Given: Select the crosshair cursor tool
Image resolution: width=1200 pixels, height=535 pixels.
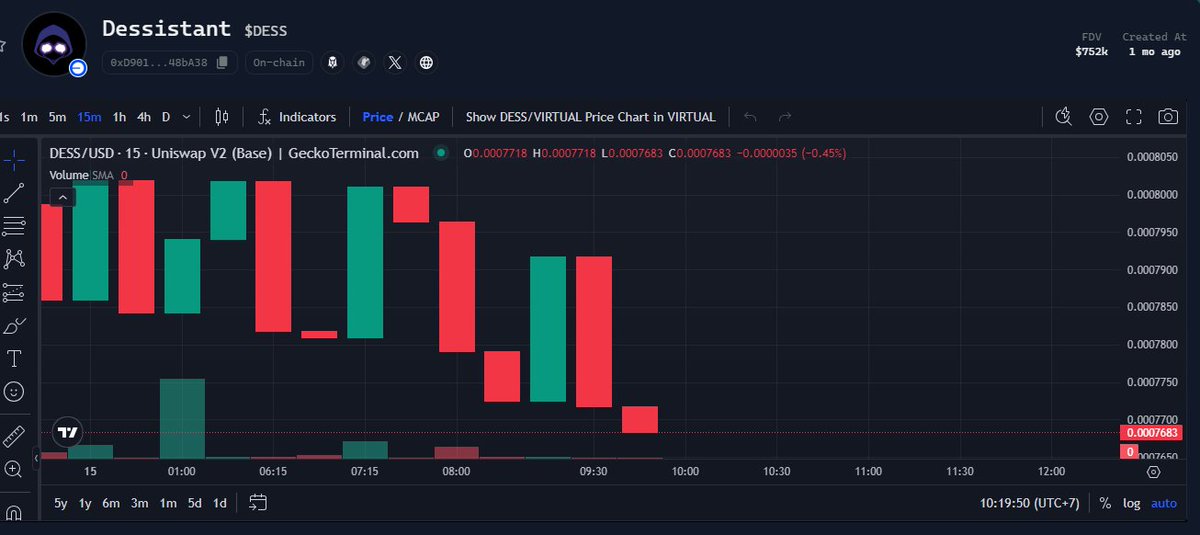Looking at the screenshot, I should tap(14, 160).
